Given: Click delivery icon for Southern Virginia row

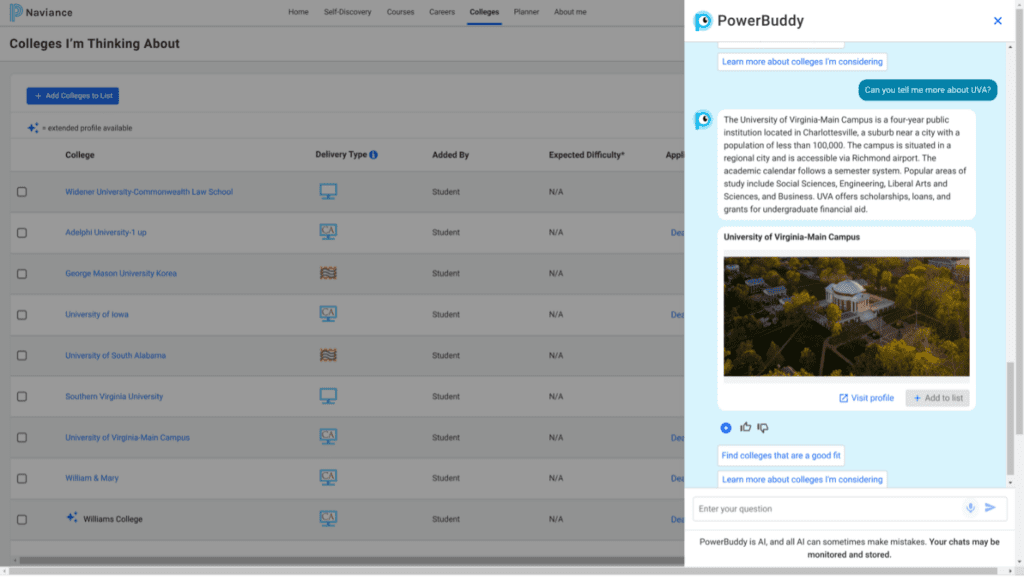Looking at the screenshot, I should pyautogui.click(x=328, y=396).
